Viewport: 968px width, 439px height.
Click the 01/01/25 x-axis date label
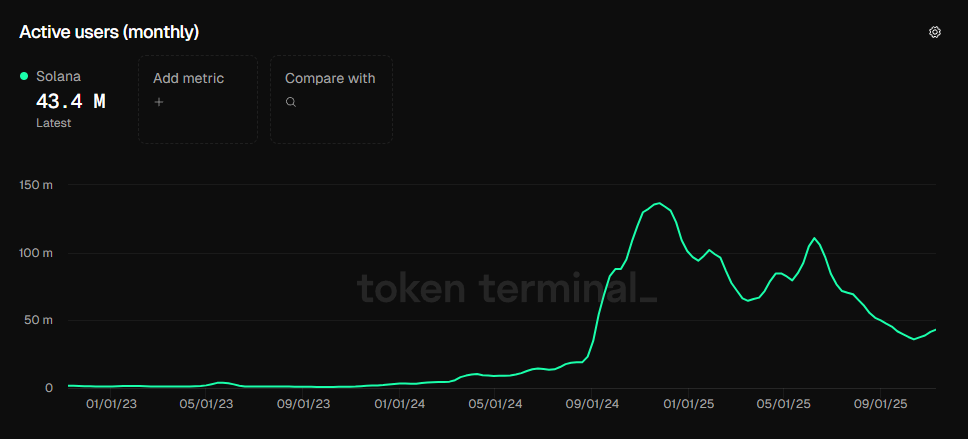(x=687, y=404)
